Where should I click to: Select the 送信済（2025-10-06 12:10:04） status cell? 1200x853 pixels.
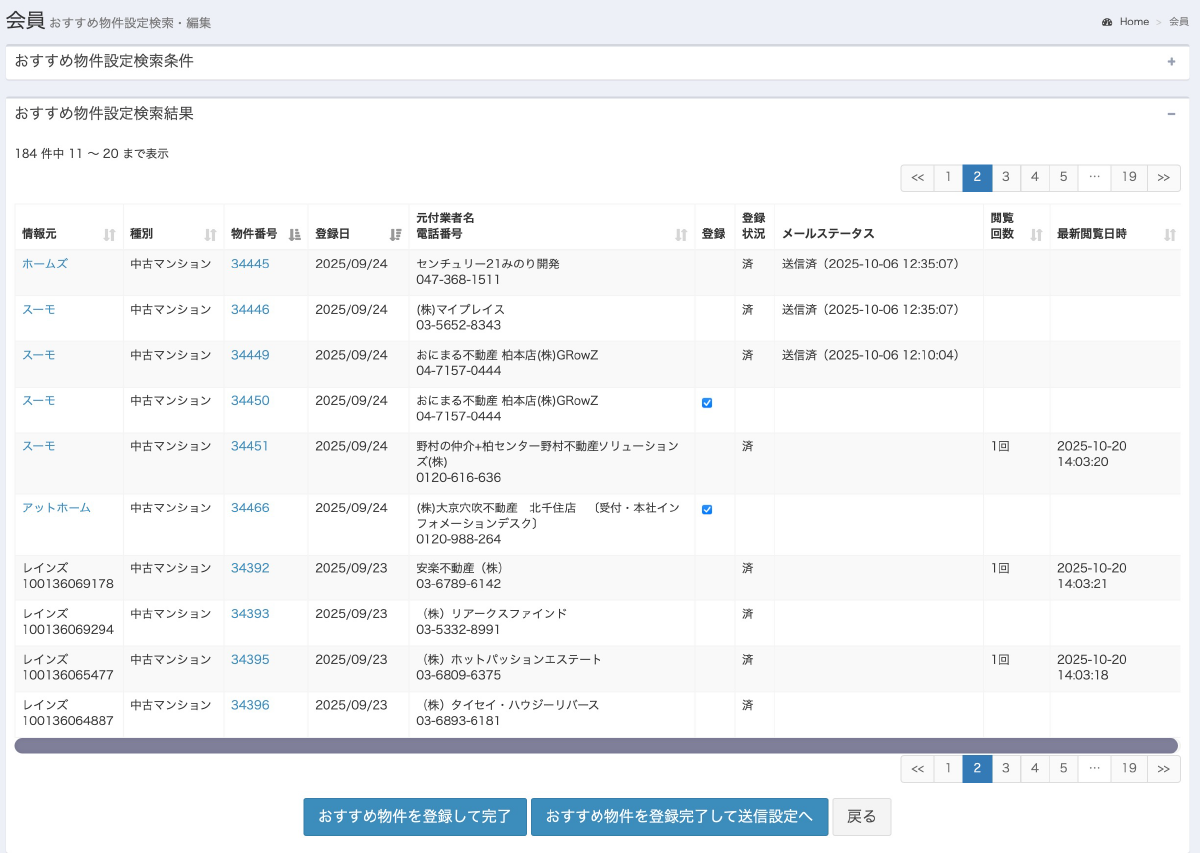(879, 364)
